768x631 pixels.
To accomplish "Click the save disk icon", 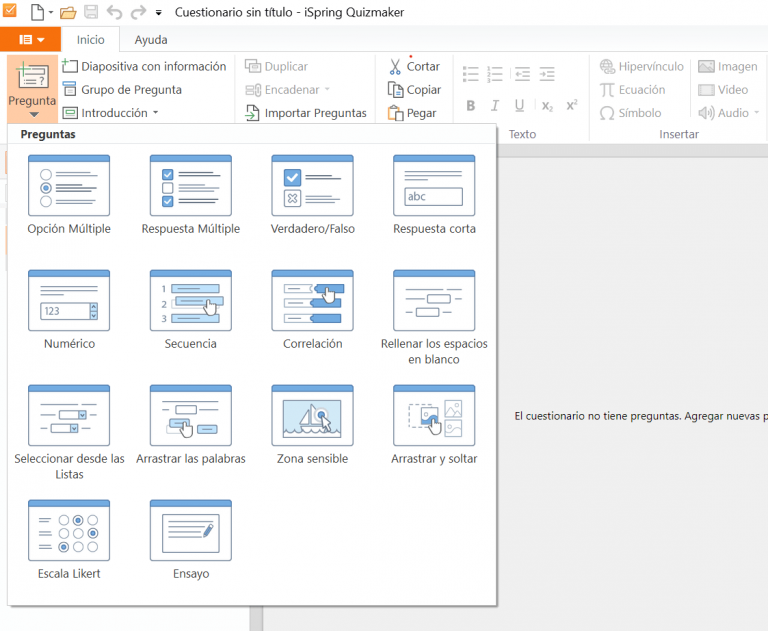I will pos(91,12).
